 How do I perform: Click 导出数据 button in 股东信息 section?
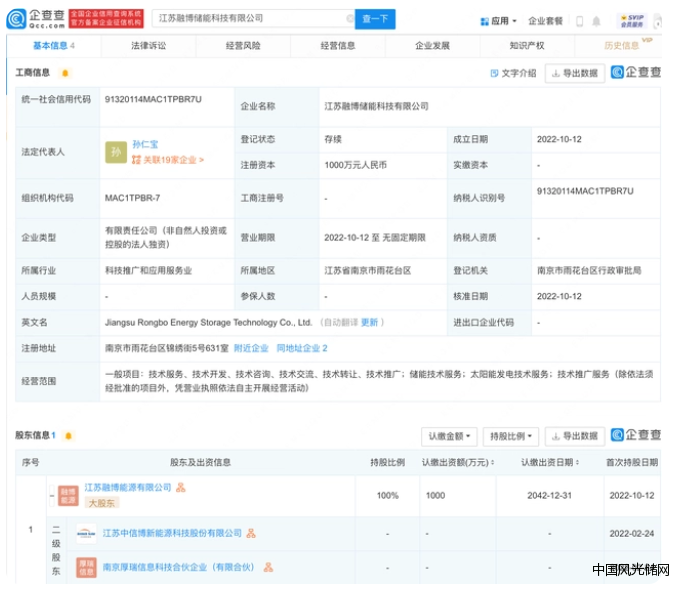click(575, 436)
